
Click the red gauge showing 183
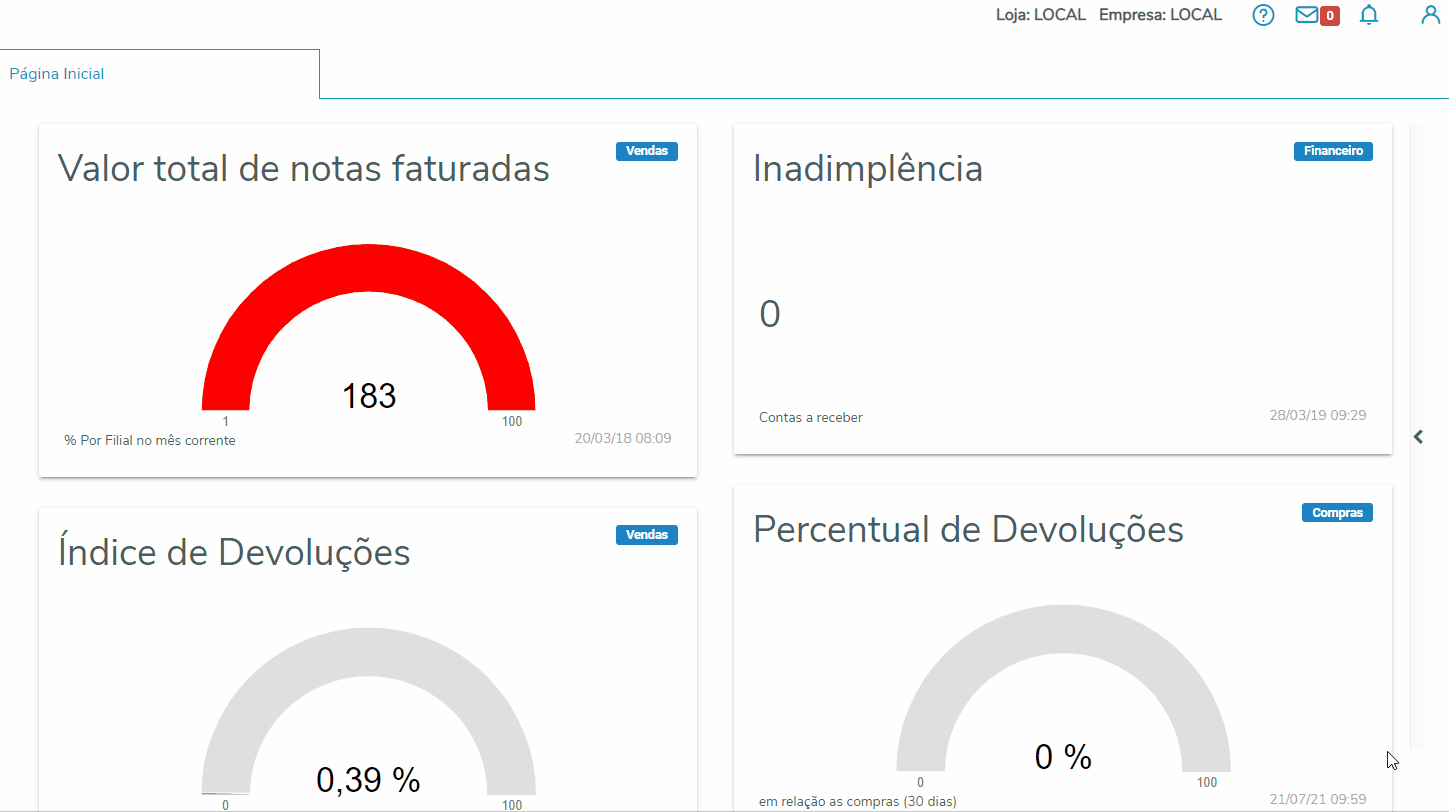368,327
